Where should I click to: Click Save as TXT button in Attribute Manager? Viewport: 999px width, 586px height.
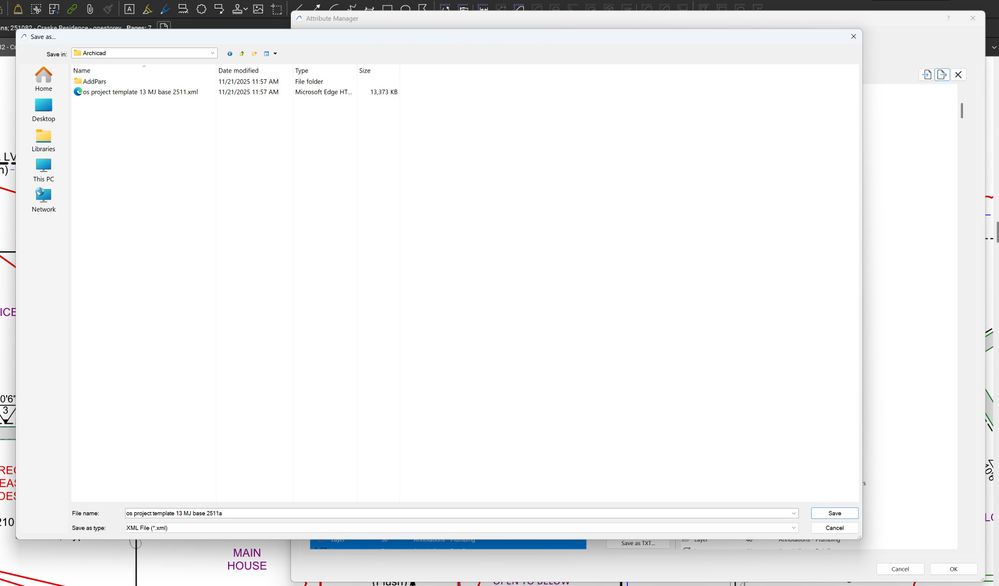[x=638, y=543]
